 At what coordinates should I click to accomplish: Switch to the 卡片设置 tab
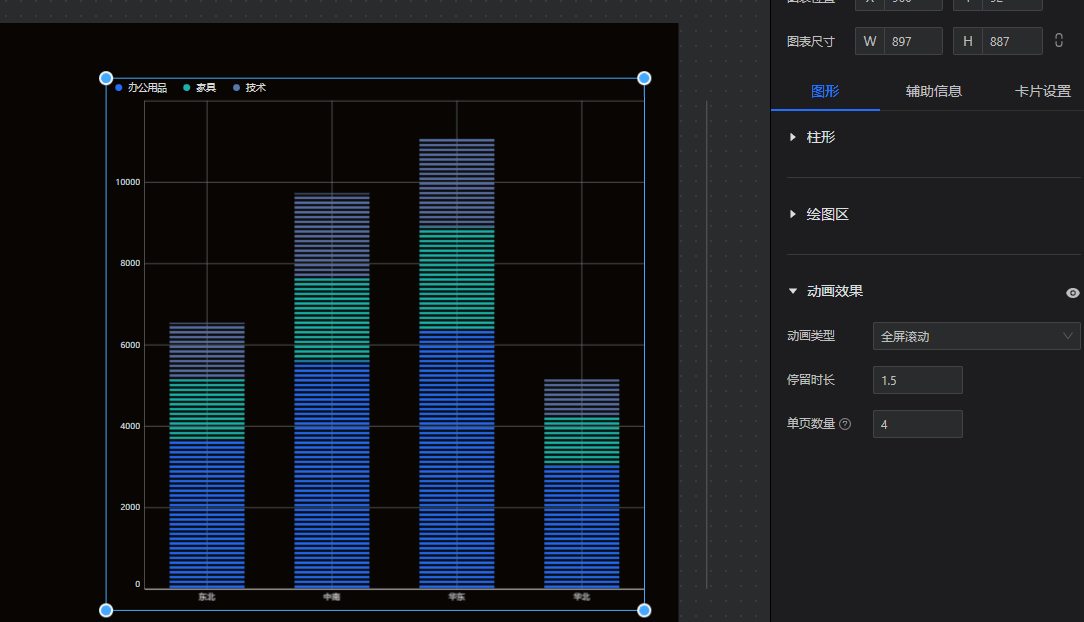(x=1042, y=91)
